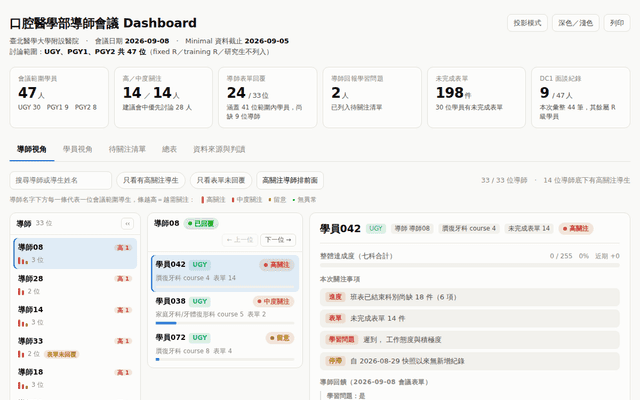Toggle 深色／淺色 theme button
The image size is (640, 400).
[x=575, y=23]
